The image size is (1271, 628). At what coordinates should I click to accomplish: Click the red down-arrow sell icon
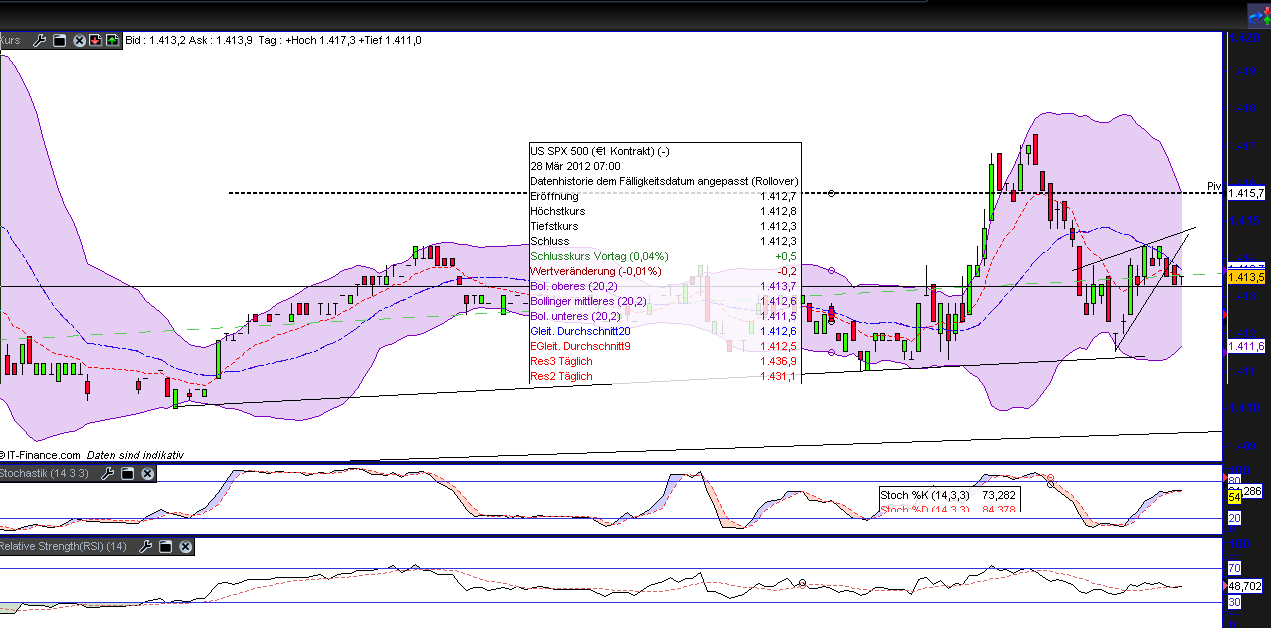tap(95, 40)
